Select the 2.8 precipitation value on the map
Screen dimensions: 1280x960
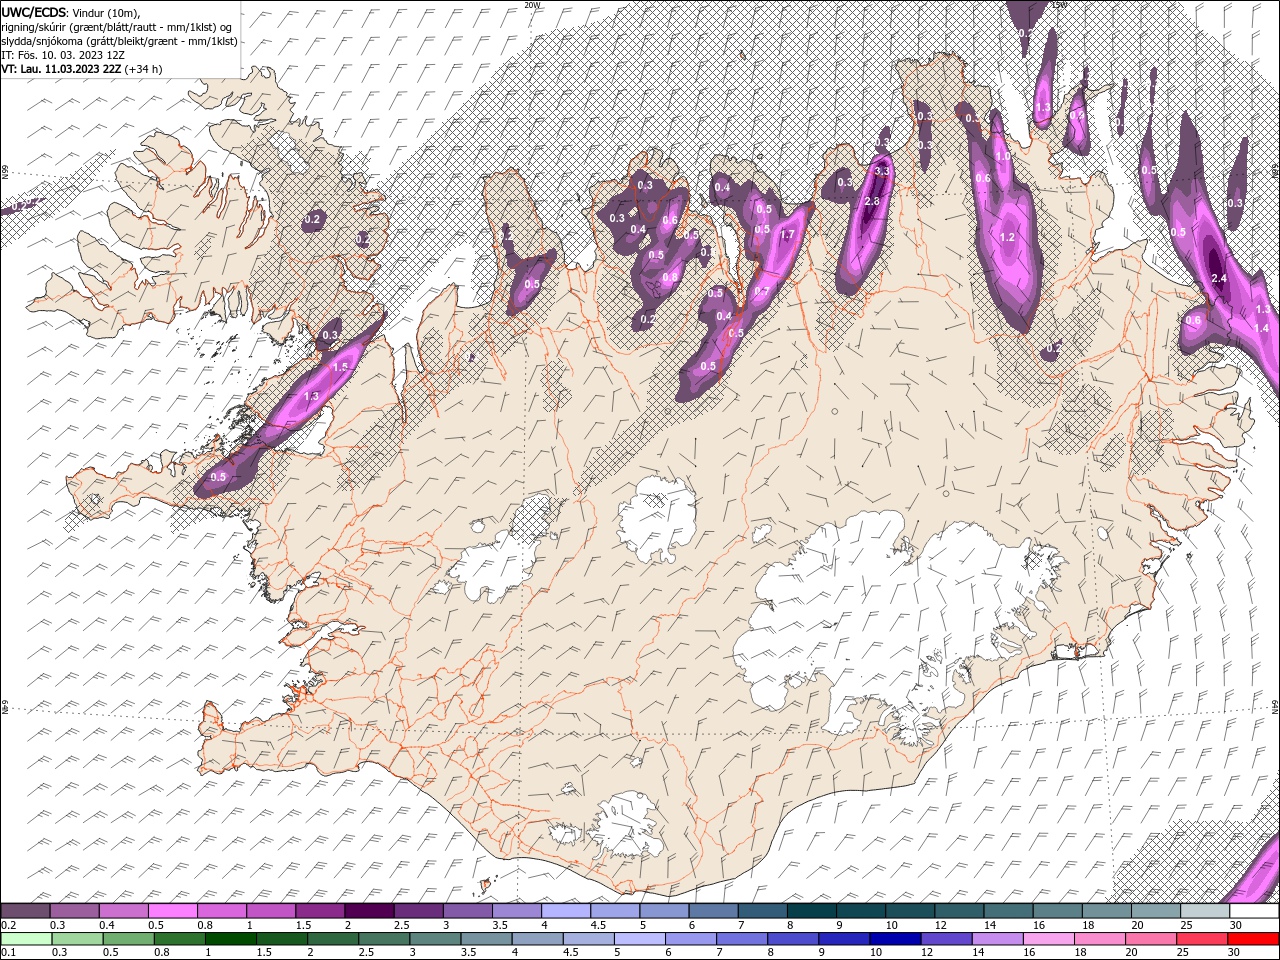click(x=872, y=202)
